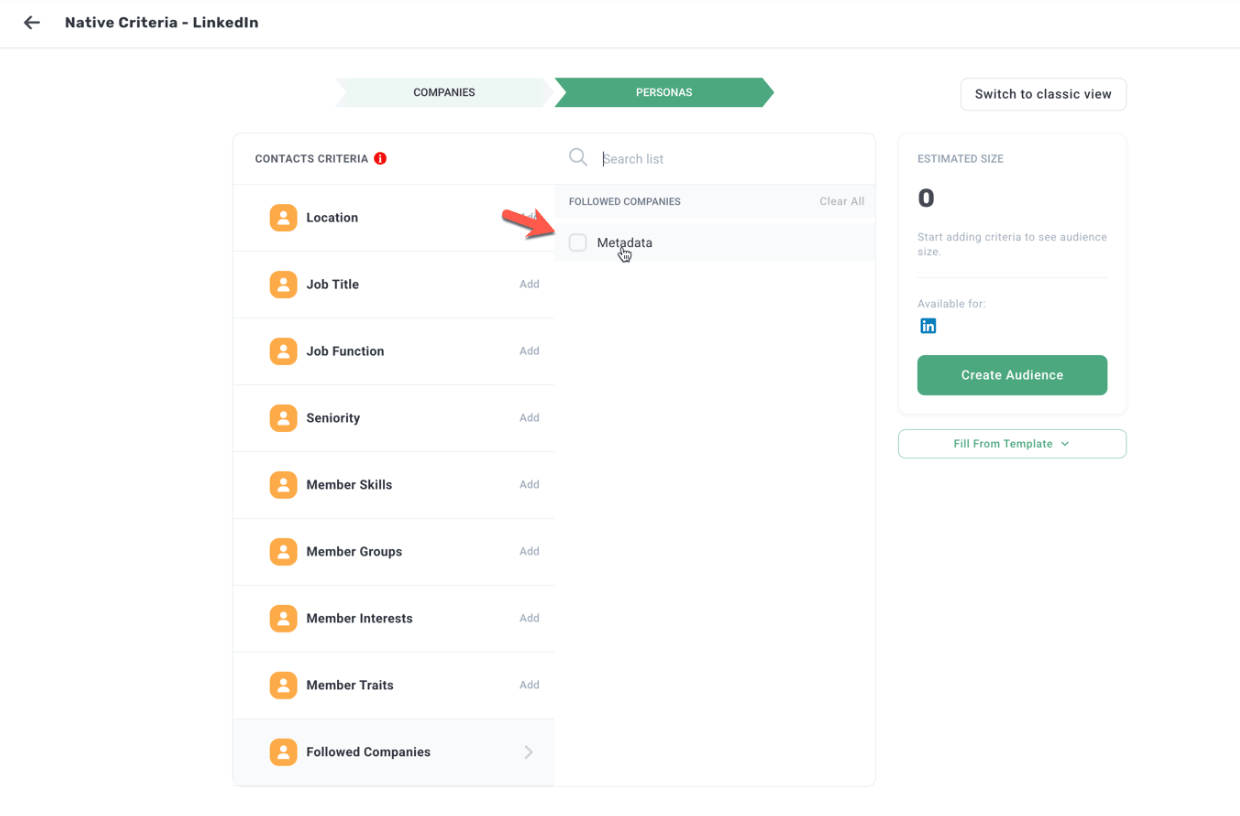This screenshot has width=1240, height=816.
Task: Click the LinkedIn logo icon
Action: pyautogui.click(x=928, y=326)
